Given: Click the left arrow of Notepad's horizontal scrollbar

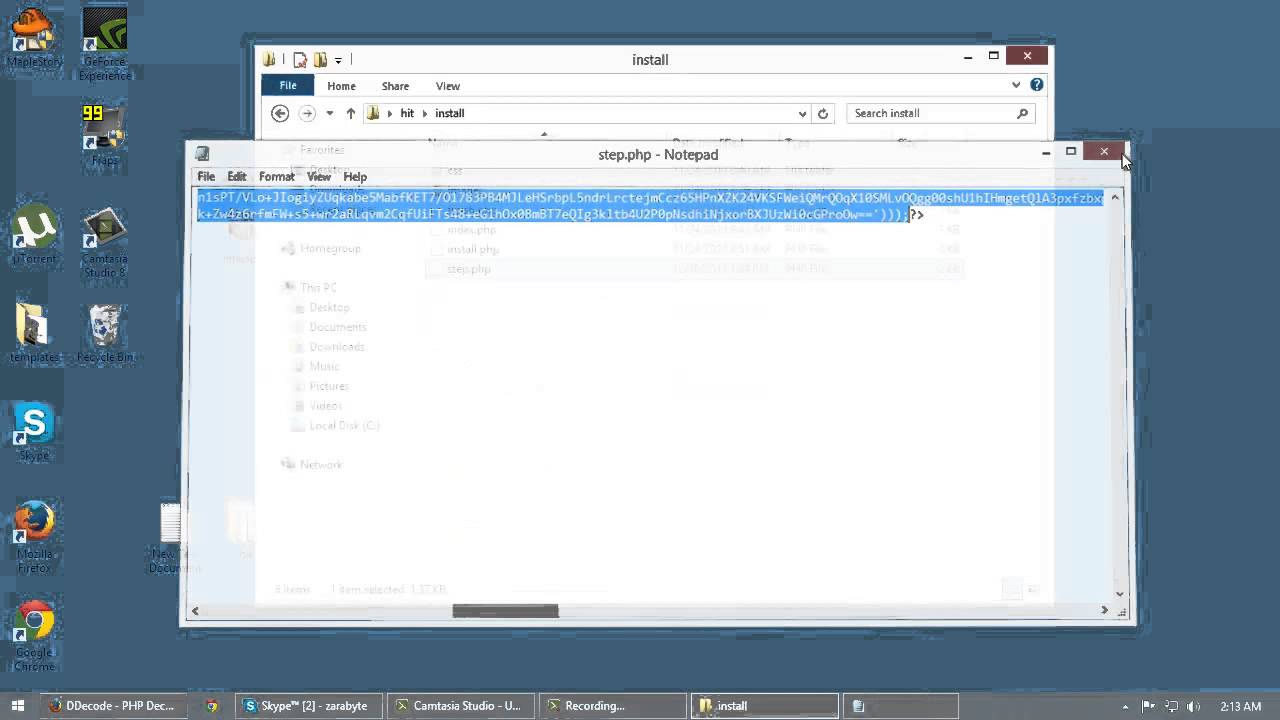Looking at the screenshot, I should point(195,610).
